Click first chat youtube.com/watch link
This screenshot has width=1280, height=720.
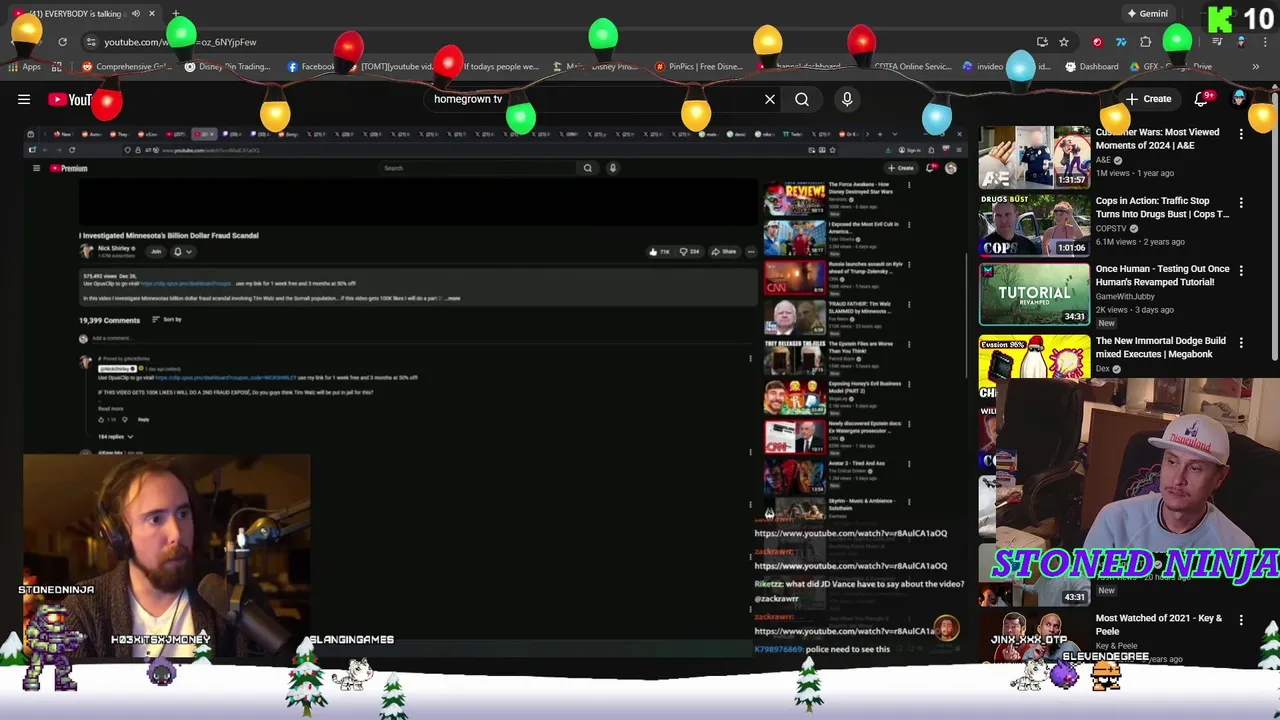[850, 533]
